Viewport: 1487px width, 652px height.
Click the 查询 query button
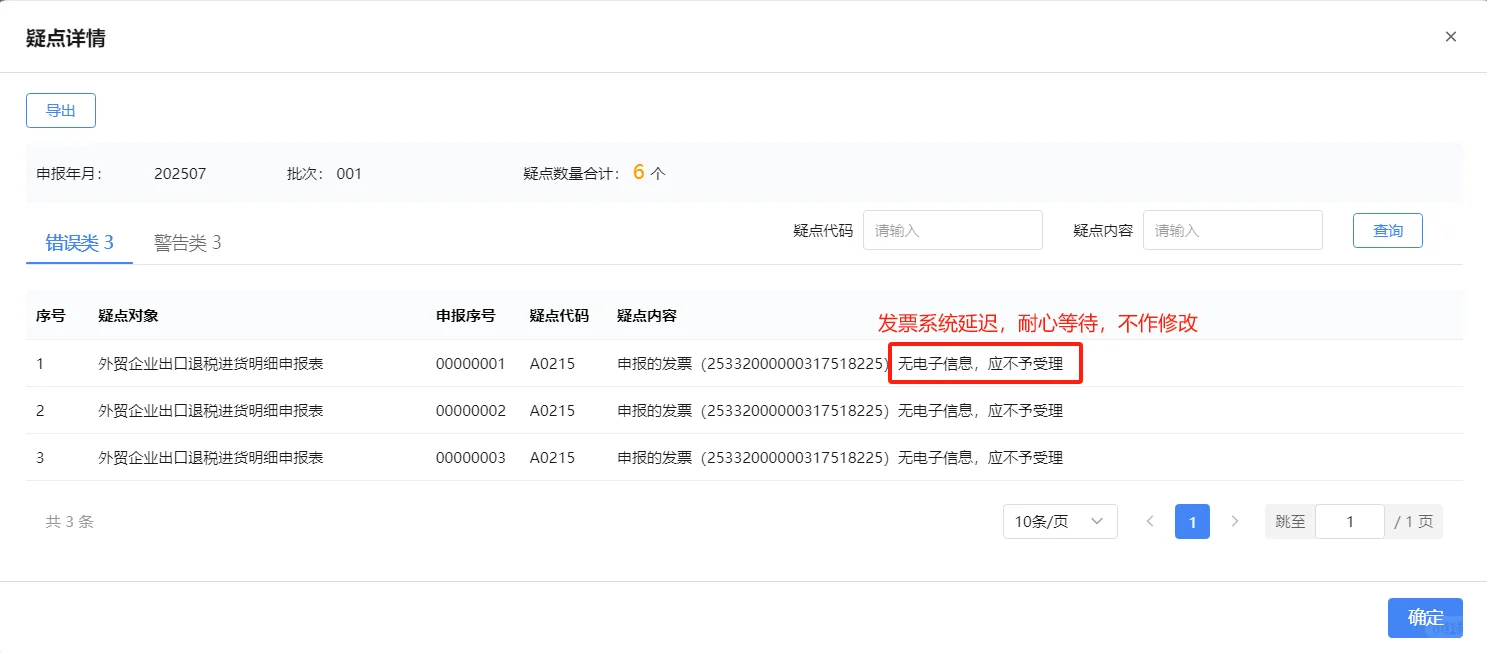click(1387, 230)
